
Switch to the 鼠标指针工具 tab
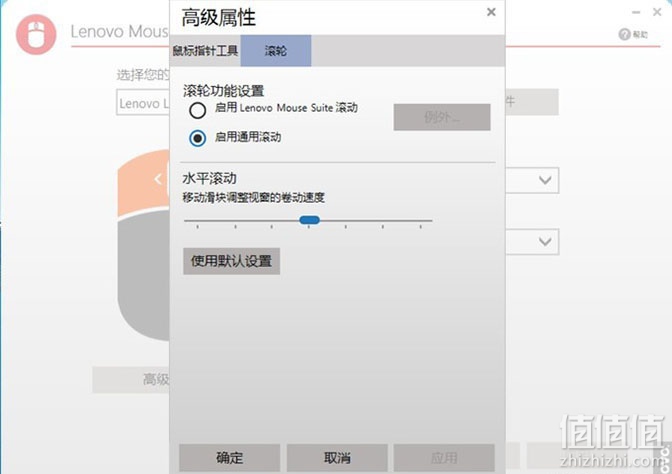(x=205, y=51)
